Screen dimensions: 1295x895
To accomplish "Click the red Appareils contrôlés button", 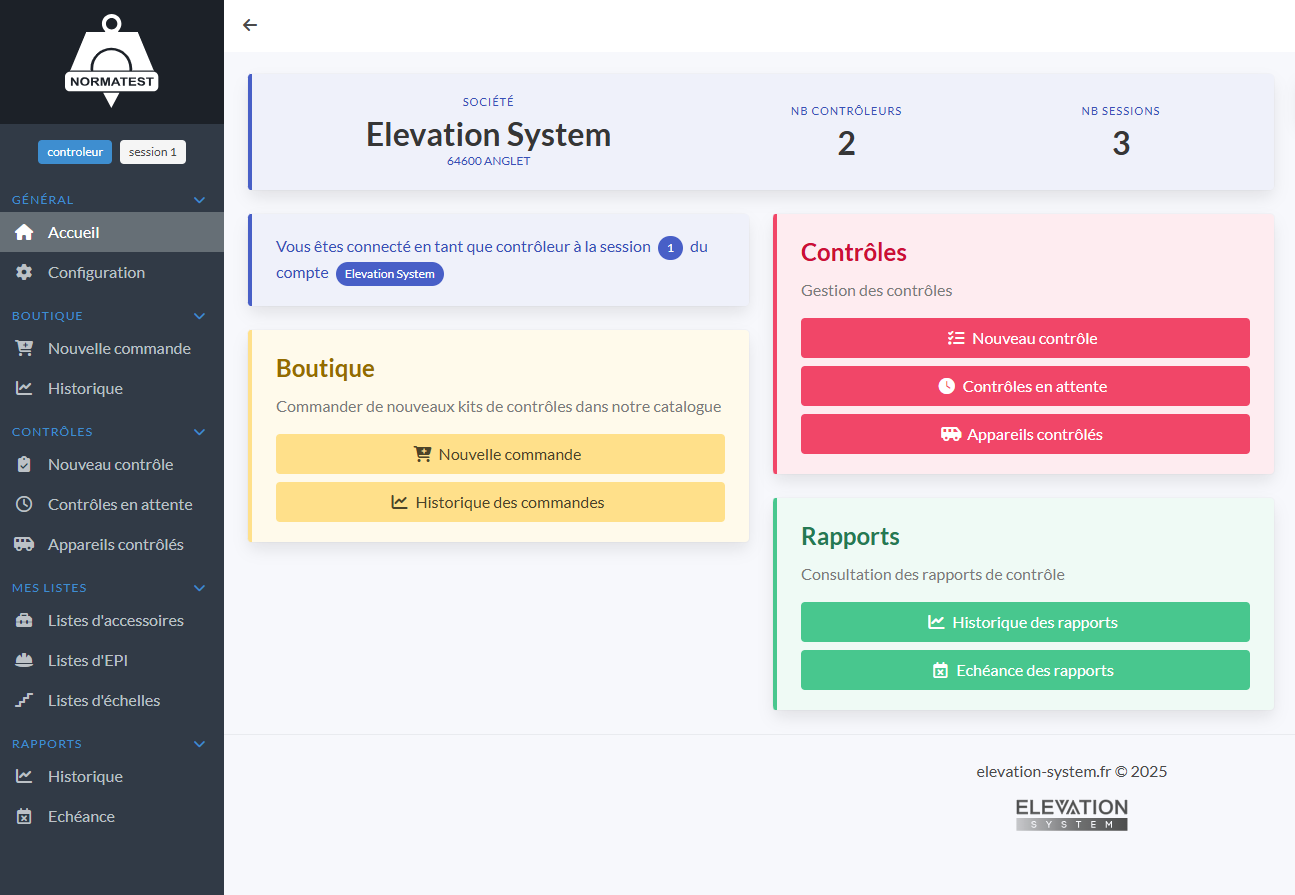I will [1025, 434].
